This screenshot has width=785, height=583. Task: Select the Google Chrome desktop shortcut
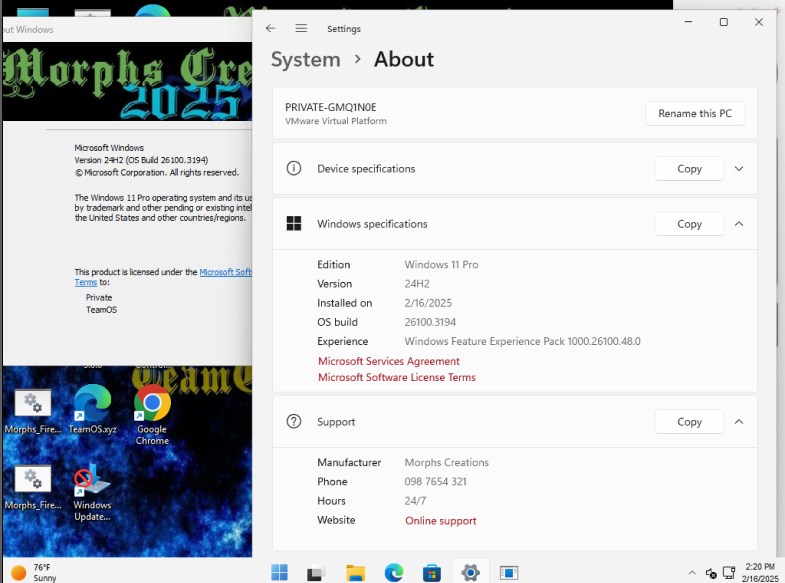[x=152, y=415]
